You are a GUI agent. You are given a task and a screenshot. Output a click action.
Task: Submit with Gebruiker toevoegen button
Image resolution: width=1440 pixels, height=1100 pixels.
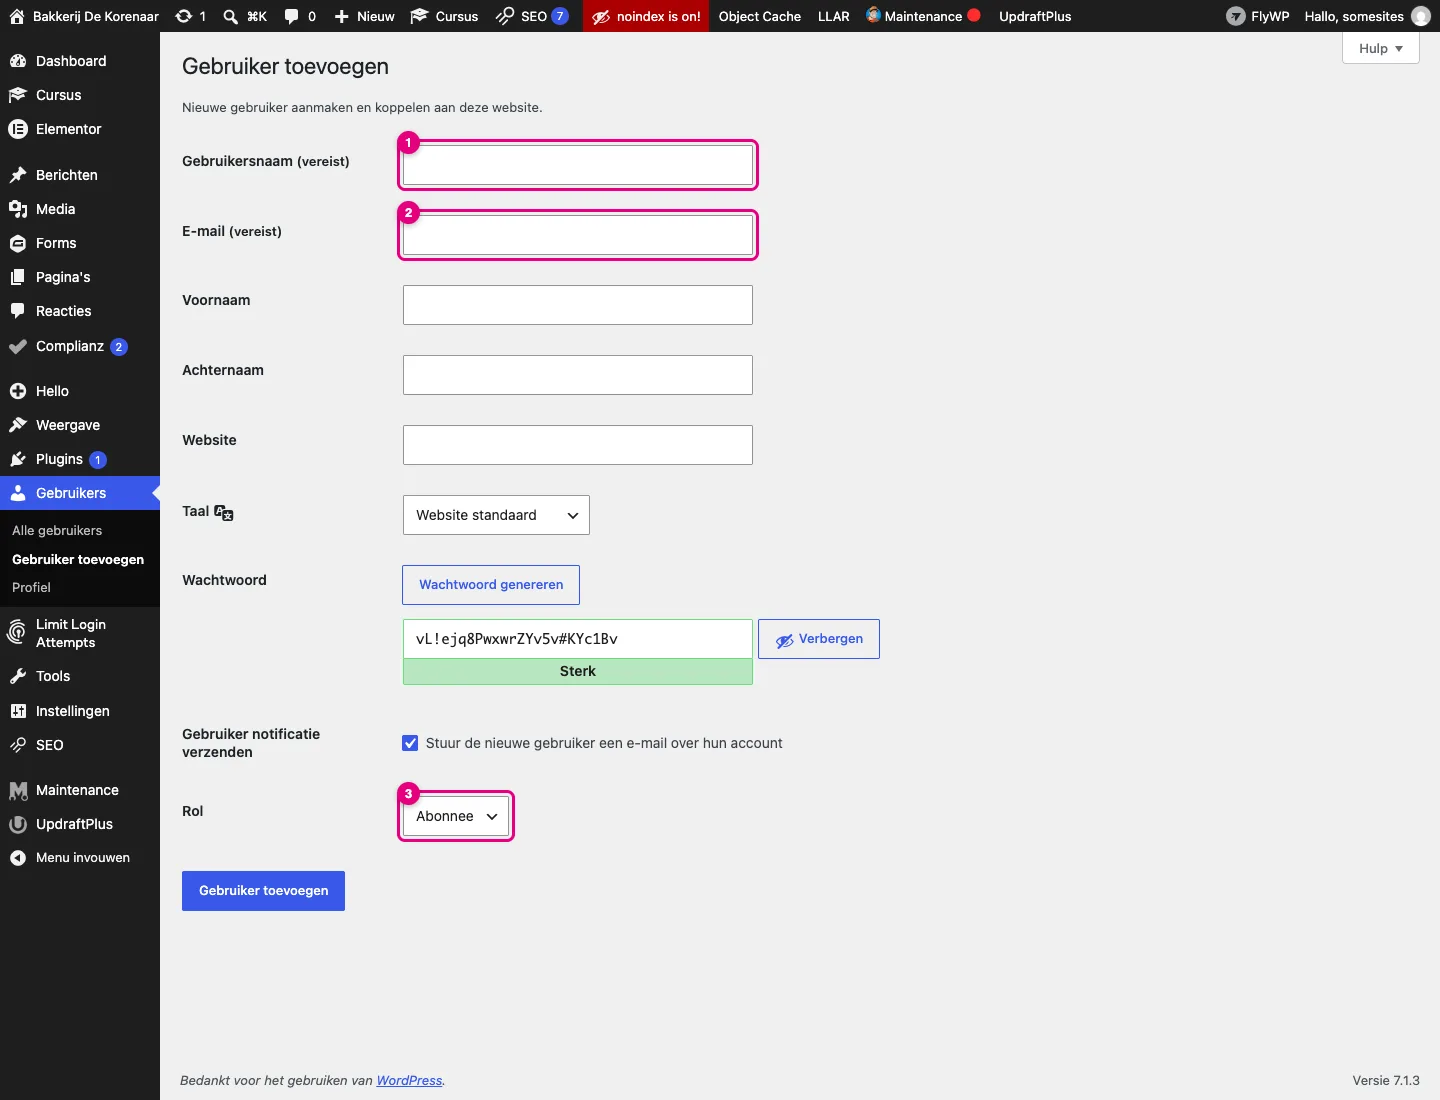(x=263, y=891)
